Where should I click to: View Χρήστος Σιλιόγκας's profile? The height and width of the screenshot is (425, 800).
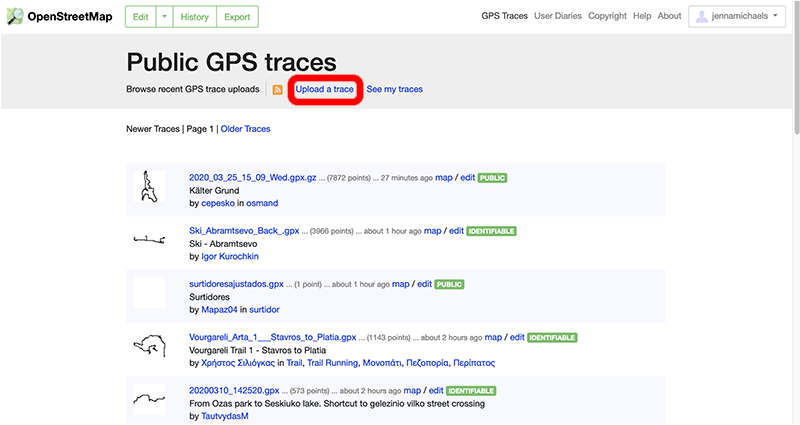pyautogui.click(x=238, y=363)
